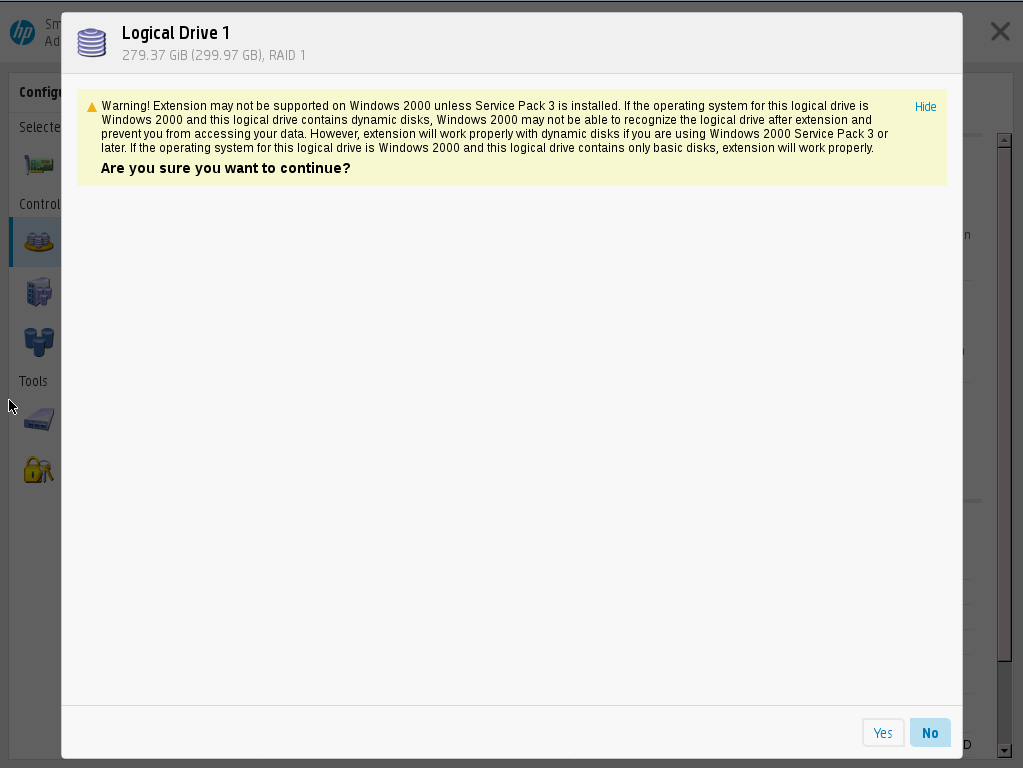Click the scrollbar up arrow
1023x768 pixels.
(x=1005, y=140)
